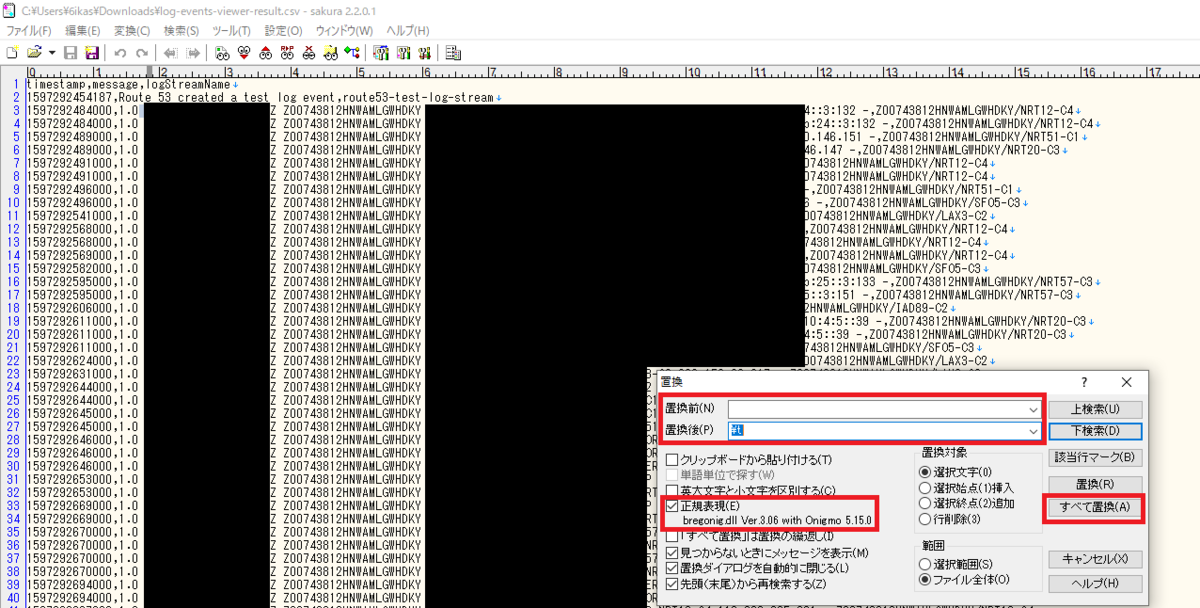The height and width of the screenshot is (608, 1200).
Task: Save the file with the Save icon
Action: (x=71, y=53)
